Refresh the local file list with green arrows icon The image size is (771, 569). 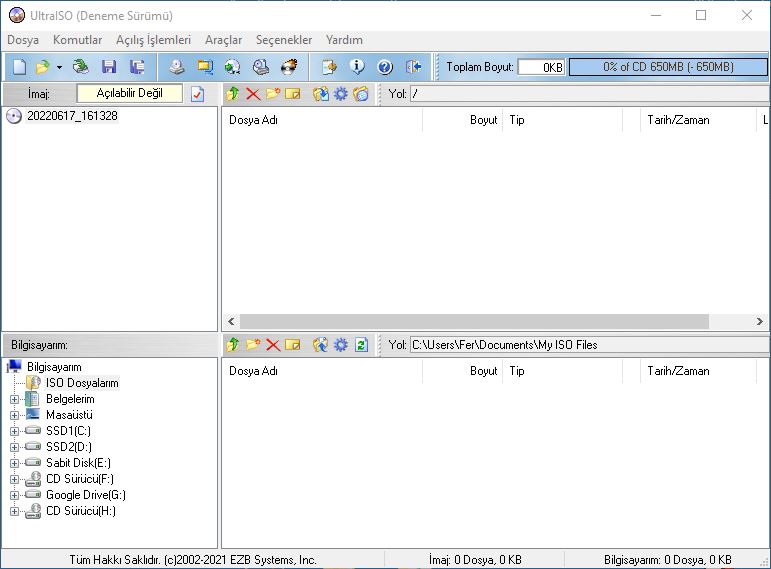click(361, 345)
